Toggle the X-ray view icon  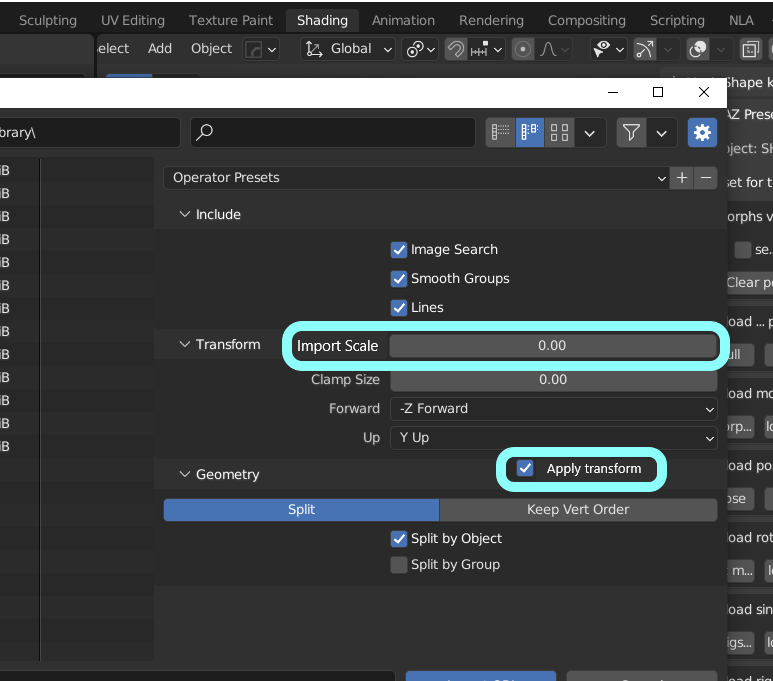(x=750, y=49)
